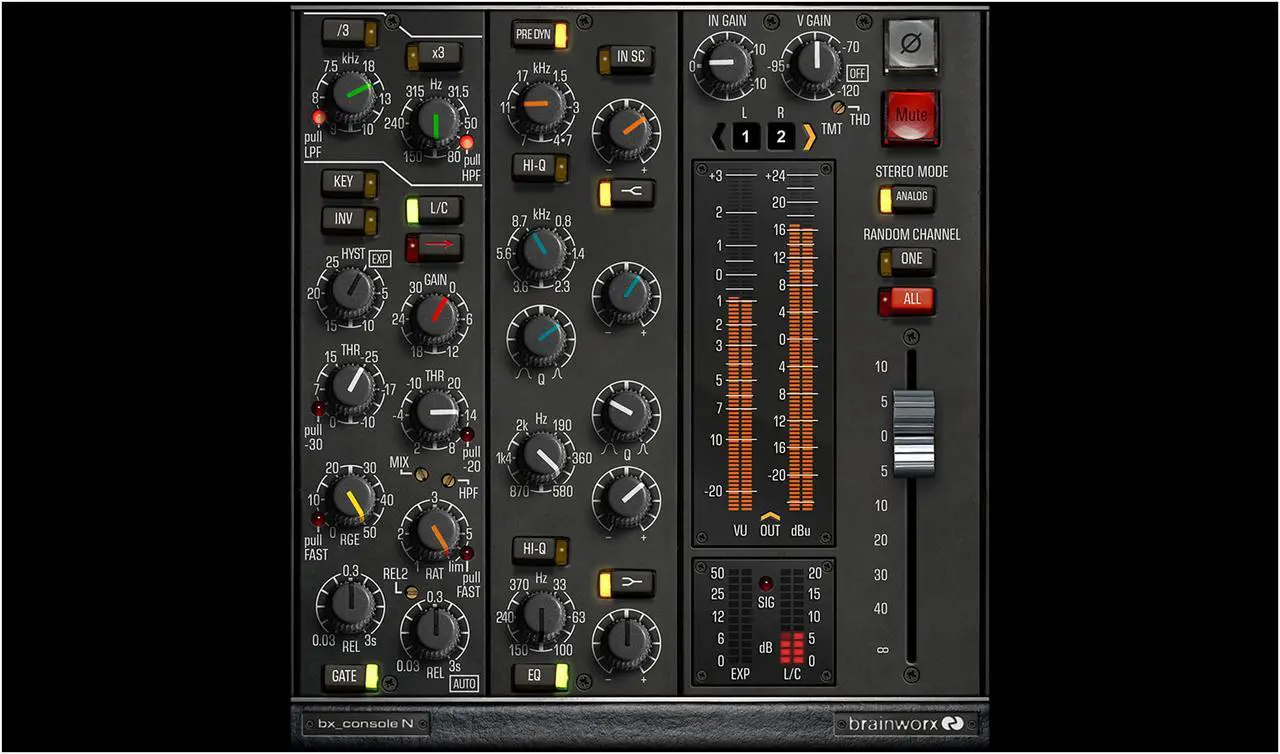Toggle the L/C limiter-compressor switch
The height and width of the screenshot is (754, 1280).
433,210
